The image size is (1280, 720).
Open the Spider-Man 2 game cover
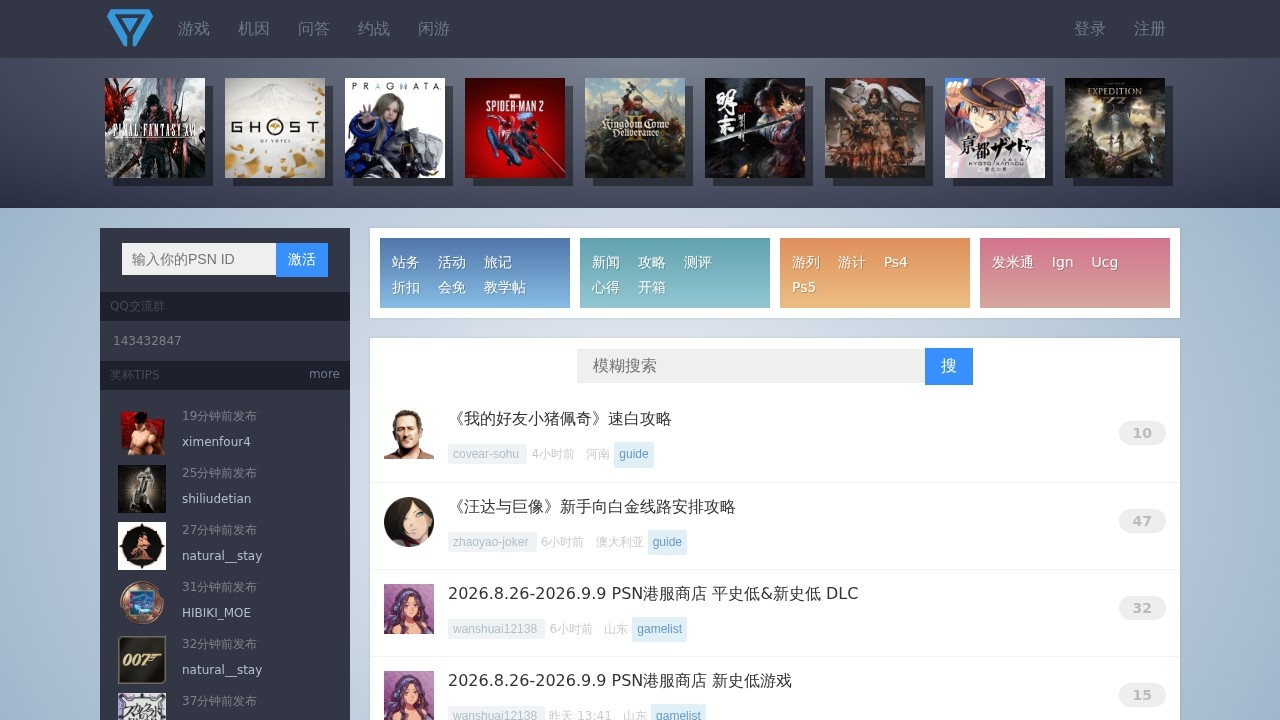pos(515,128)
